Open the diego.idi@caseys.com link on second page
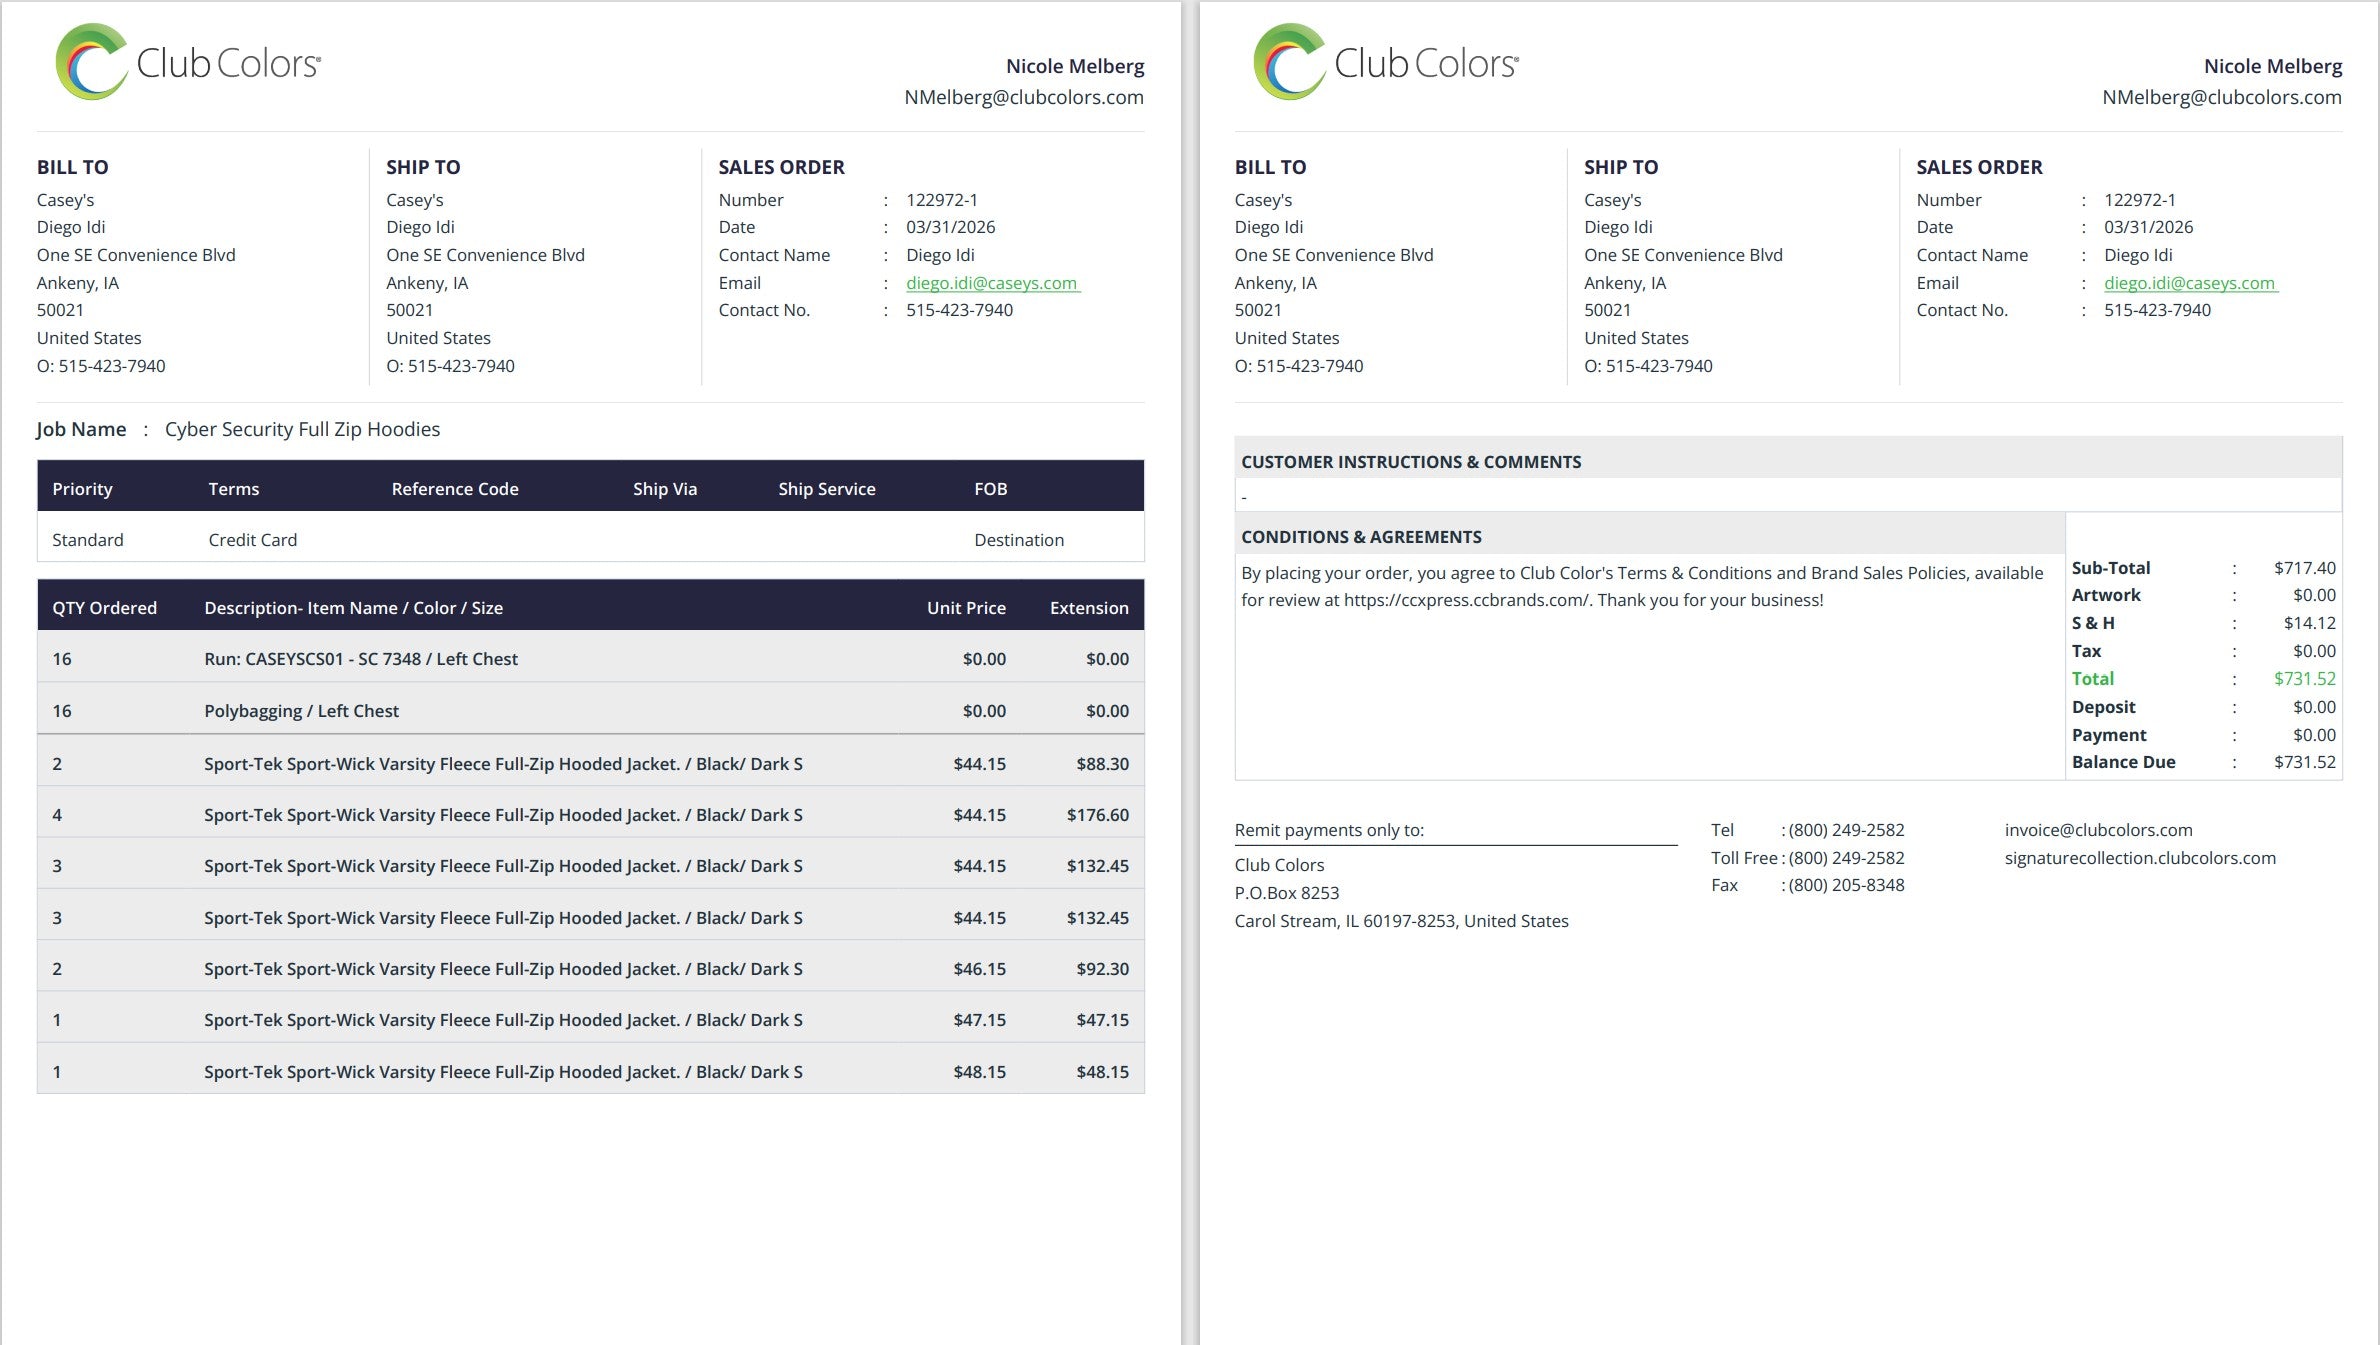Viewport: 2380px width, 1345px height. click(2190, 283)
